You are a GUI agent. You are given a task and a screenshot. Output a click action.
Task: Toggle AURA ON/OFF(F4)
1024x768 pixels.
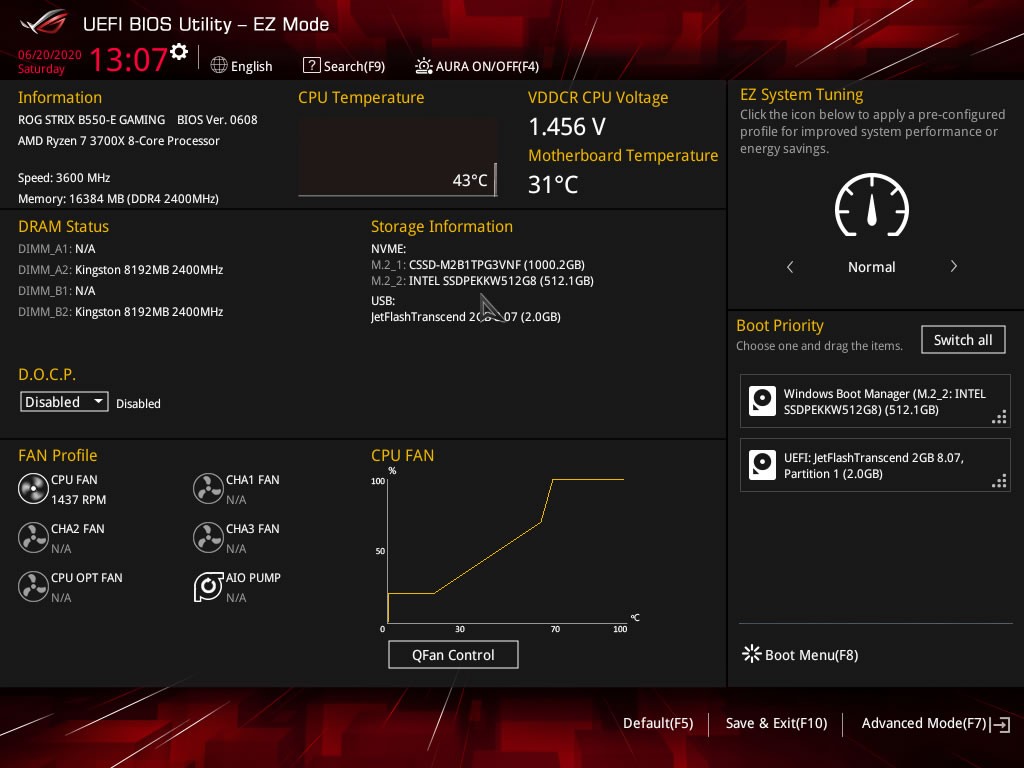(487, 66)
